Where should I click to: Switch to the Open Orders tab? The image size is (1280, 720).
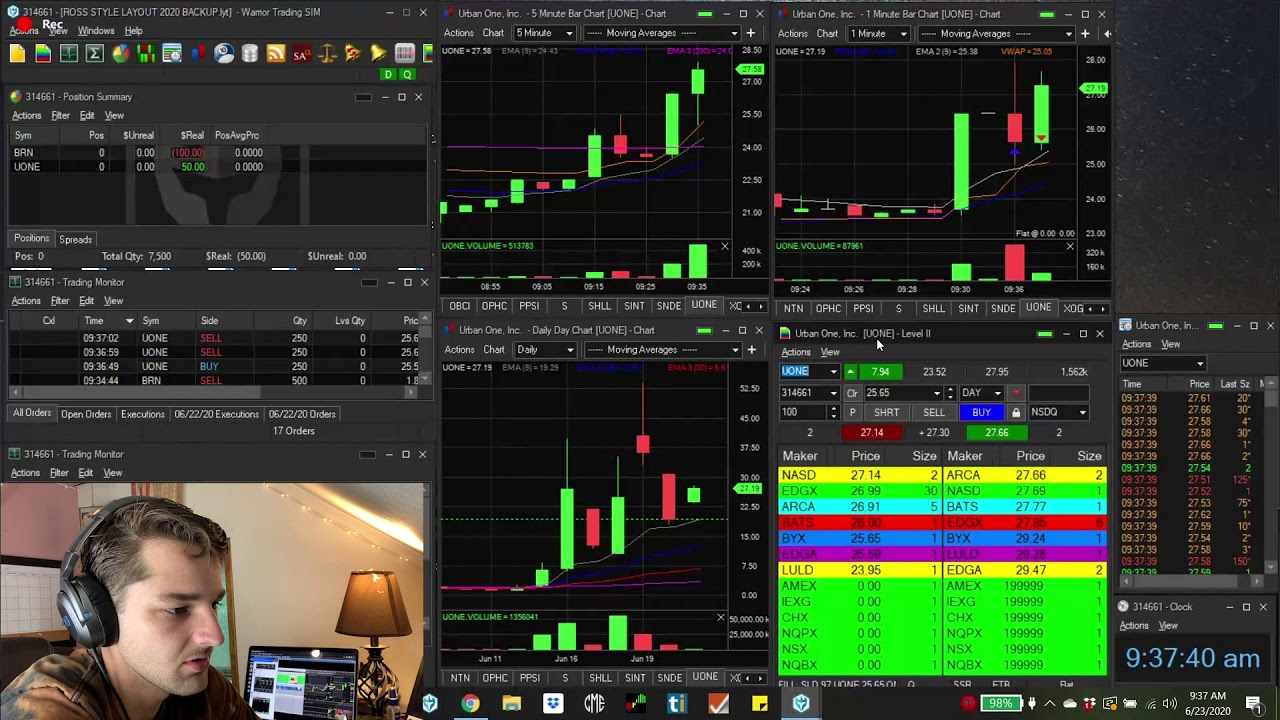86,414
